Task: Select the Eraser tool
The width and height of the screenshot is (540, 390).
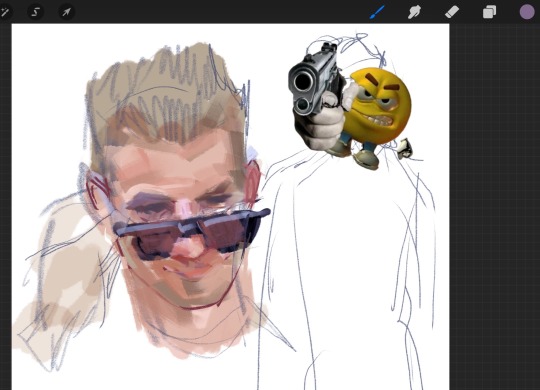Action: click(452, 12)
